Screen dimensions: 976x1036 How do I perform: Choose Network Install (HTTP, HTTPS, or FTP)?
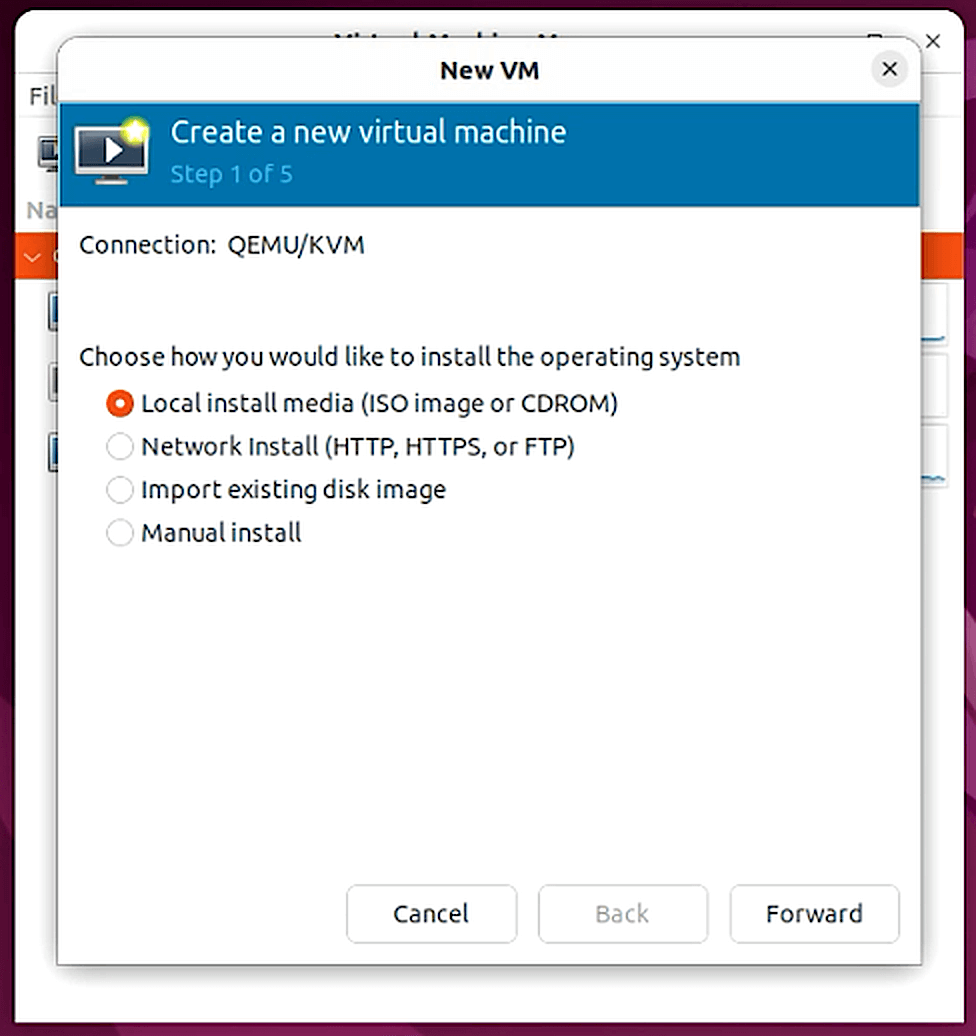tap(120, 446)
